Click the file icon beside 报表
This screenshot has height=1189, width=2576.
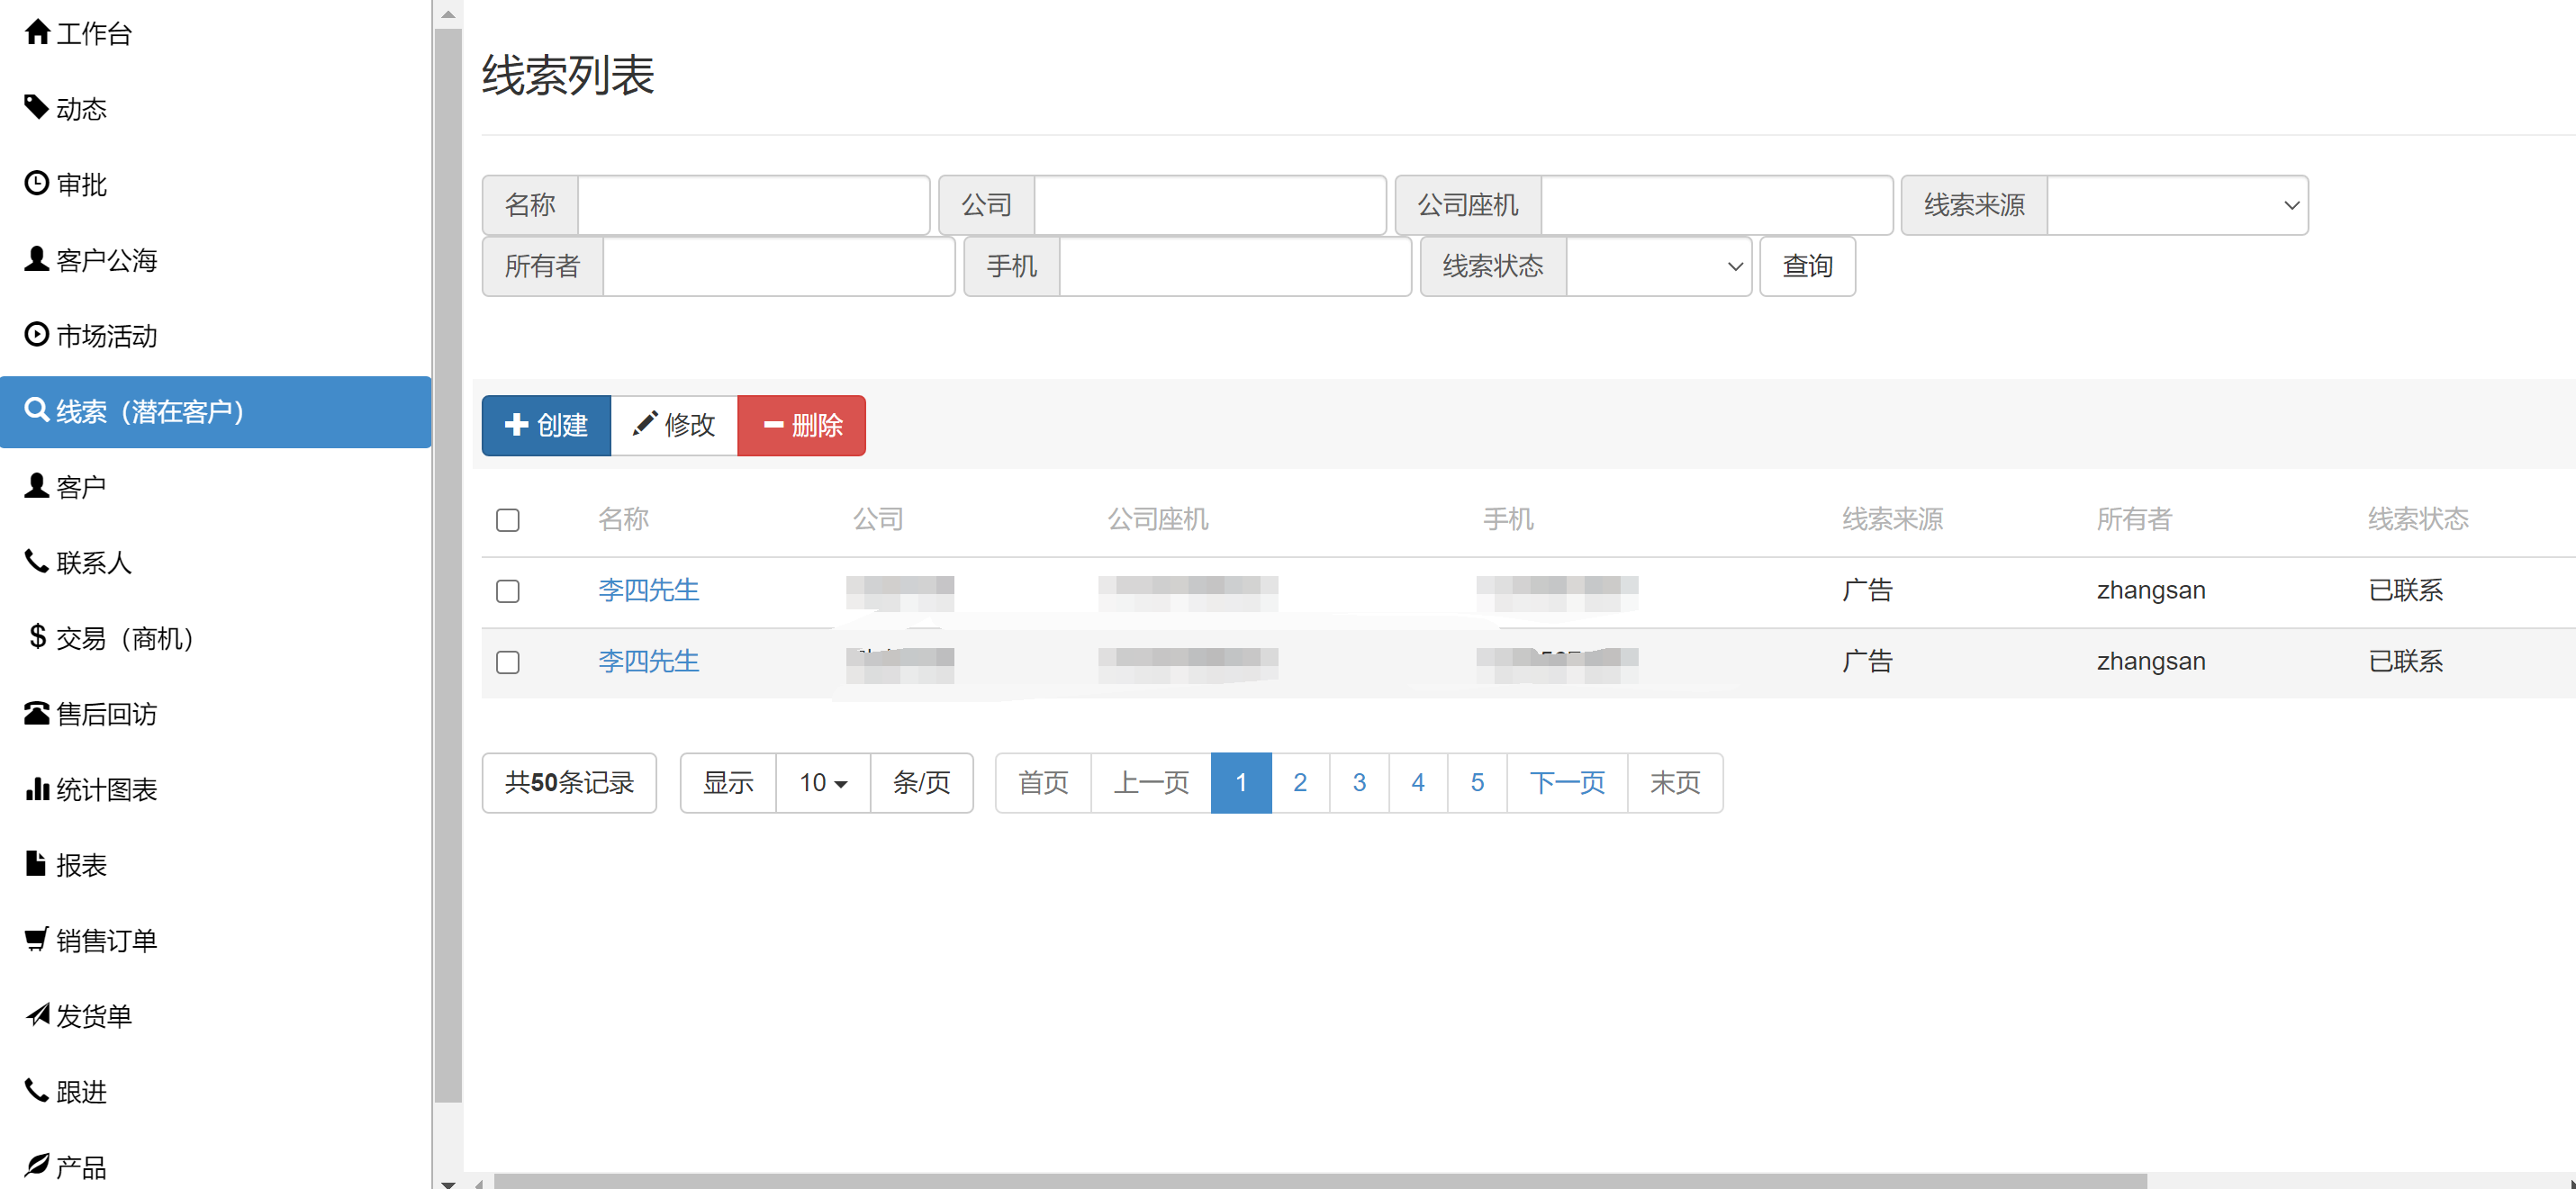coord(36,863)
